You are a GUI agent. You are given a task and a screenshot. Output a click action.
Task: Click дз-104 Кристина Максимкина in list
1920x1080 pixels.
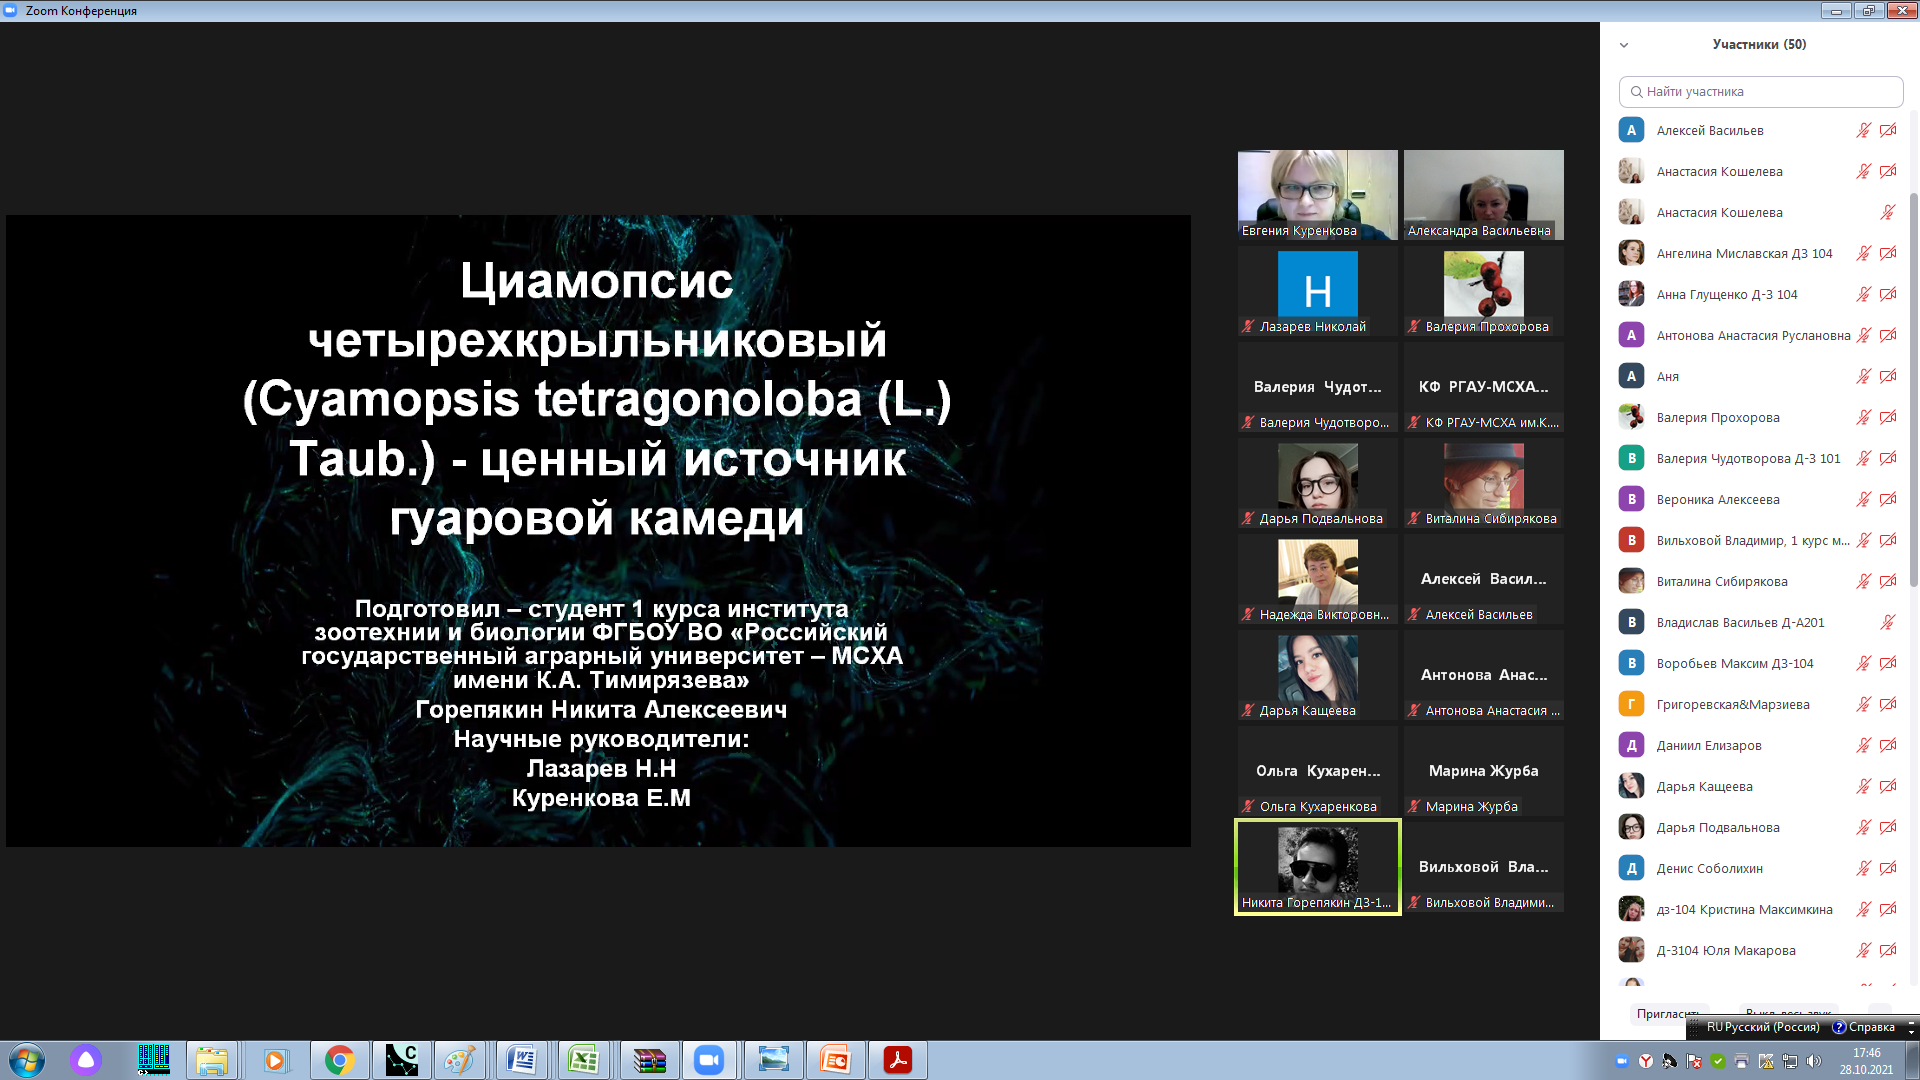point(1744,910)
